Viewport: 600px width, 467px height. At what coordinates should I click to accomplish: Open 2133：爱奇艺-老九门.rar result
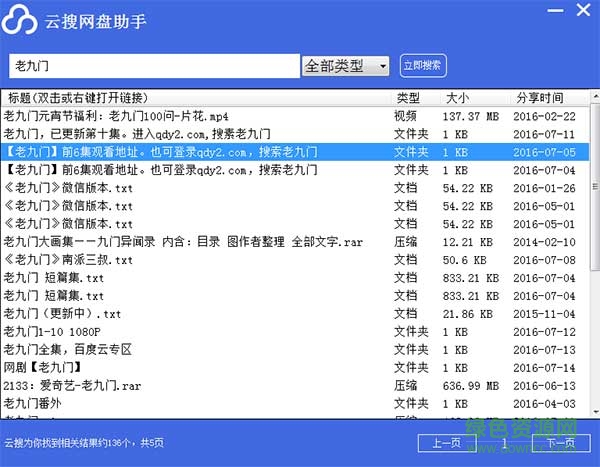point(81,386)
